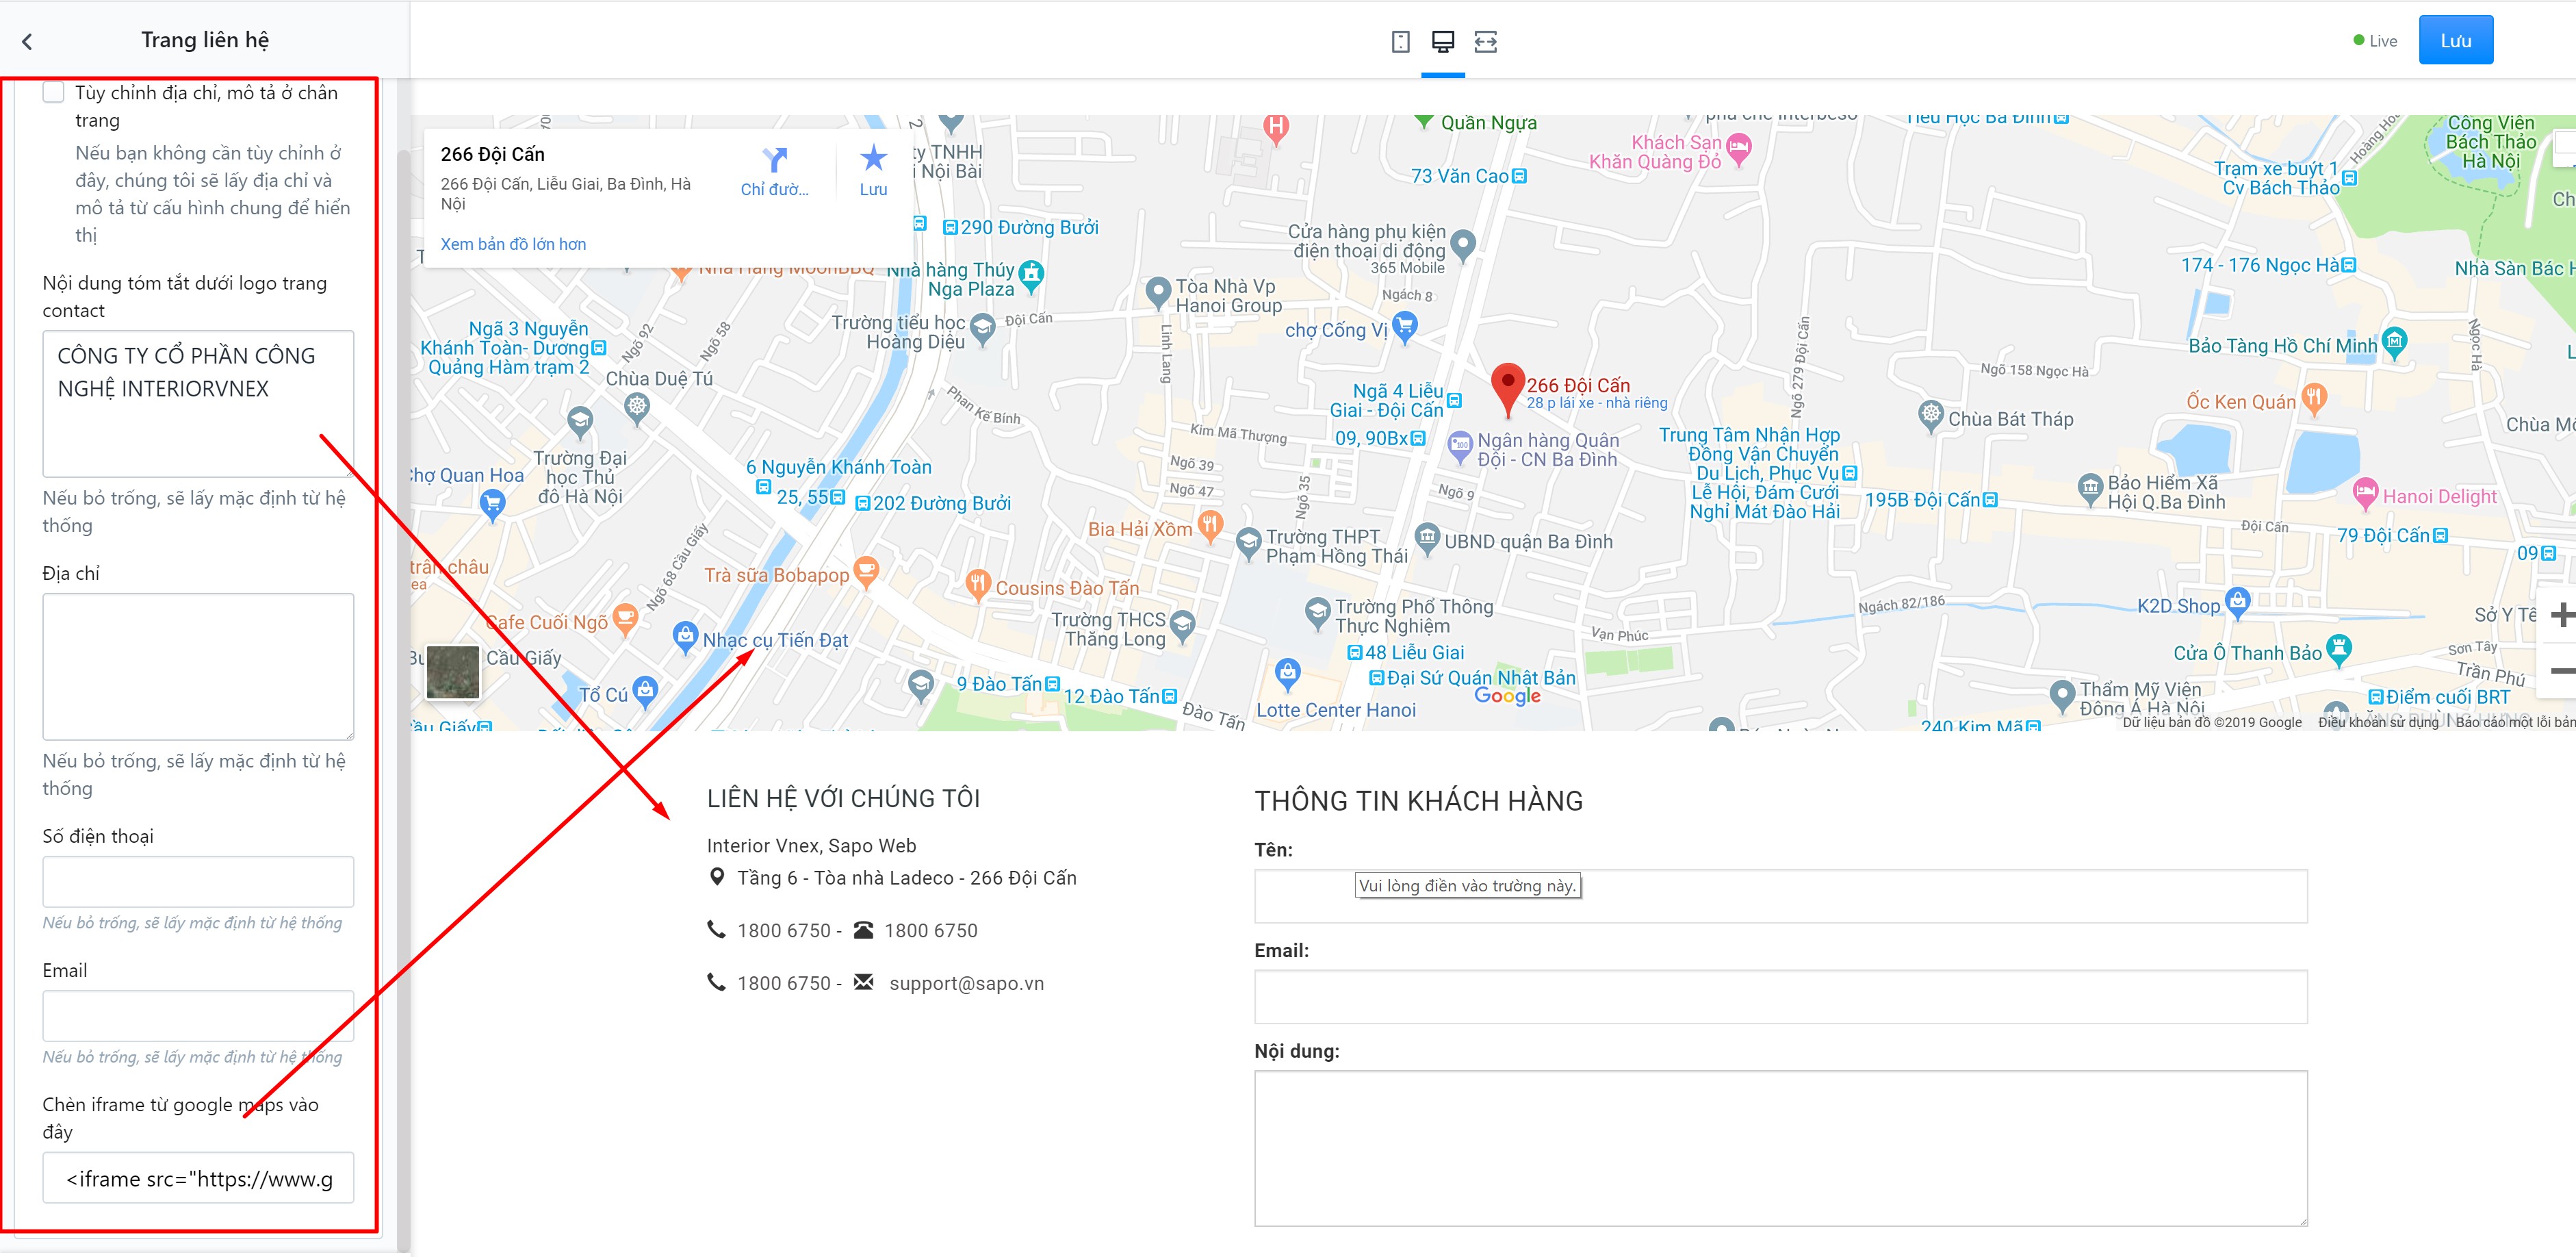Click the Live status indicator

2374,41
